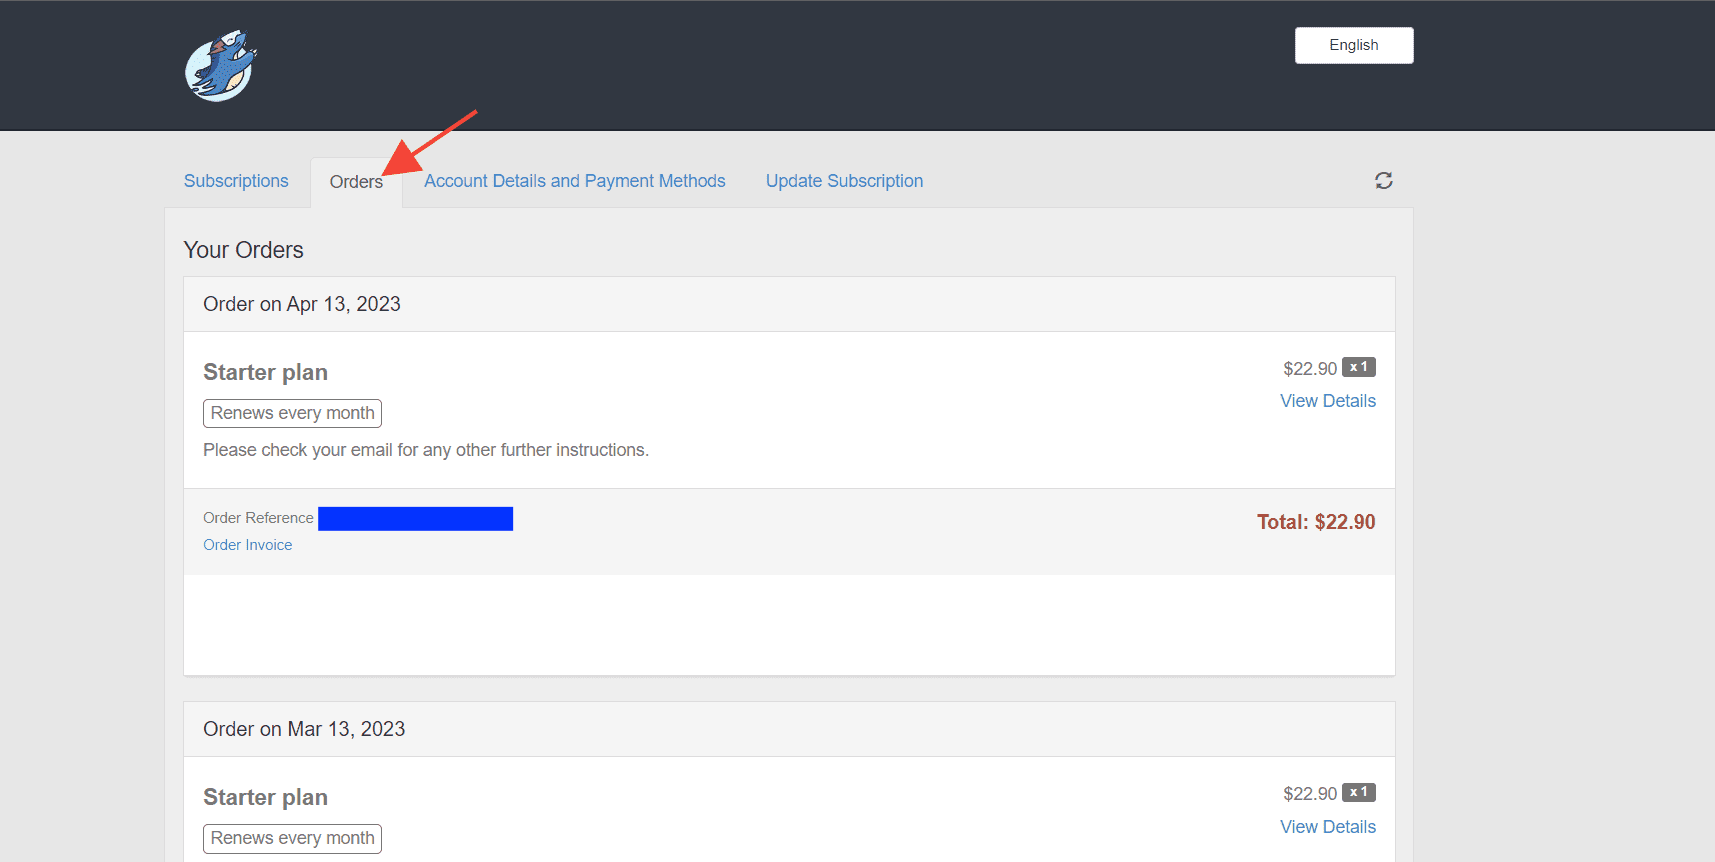Viewport: 1715px width, 862px height.
Task: Click the blue dragon logo in header
Action: coord(221,66)
